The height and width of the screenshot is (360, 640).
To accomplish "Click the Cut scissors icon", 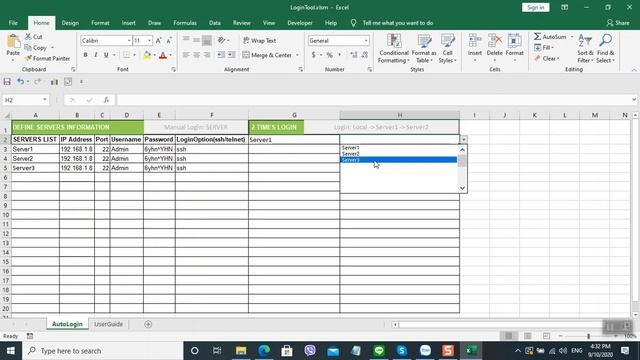I will [x=28, y=37].
